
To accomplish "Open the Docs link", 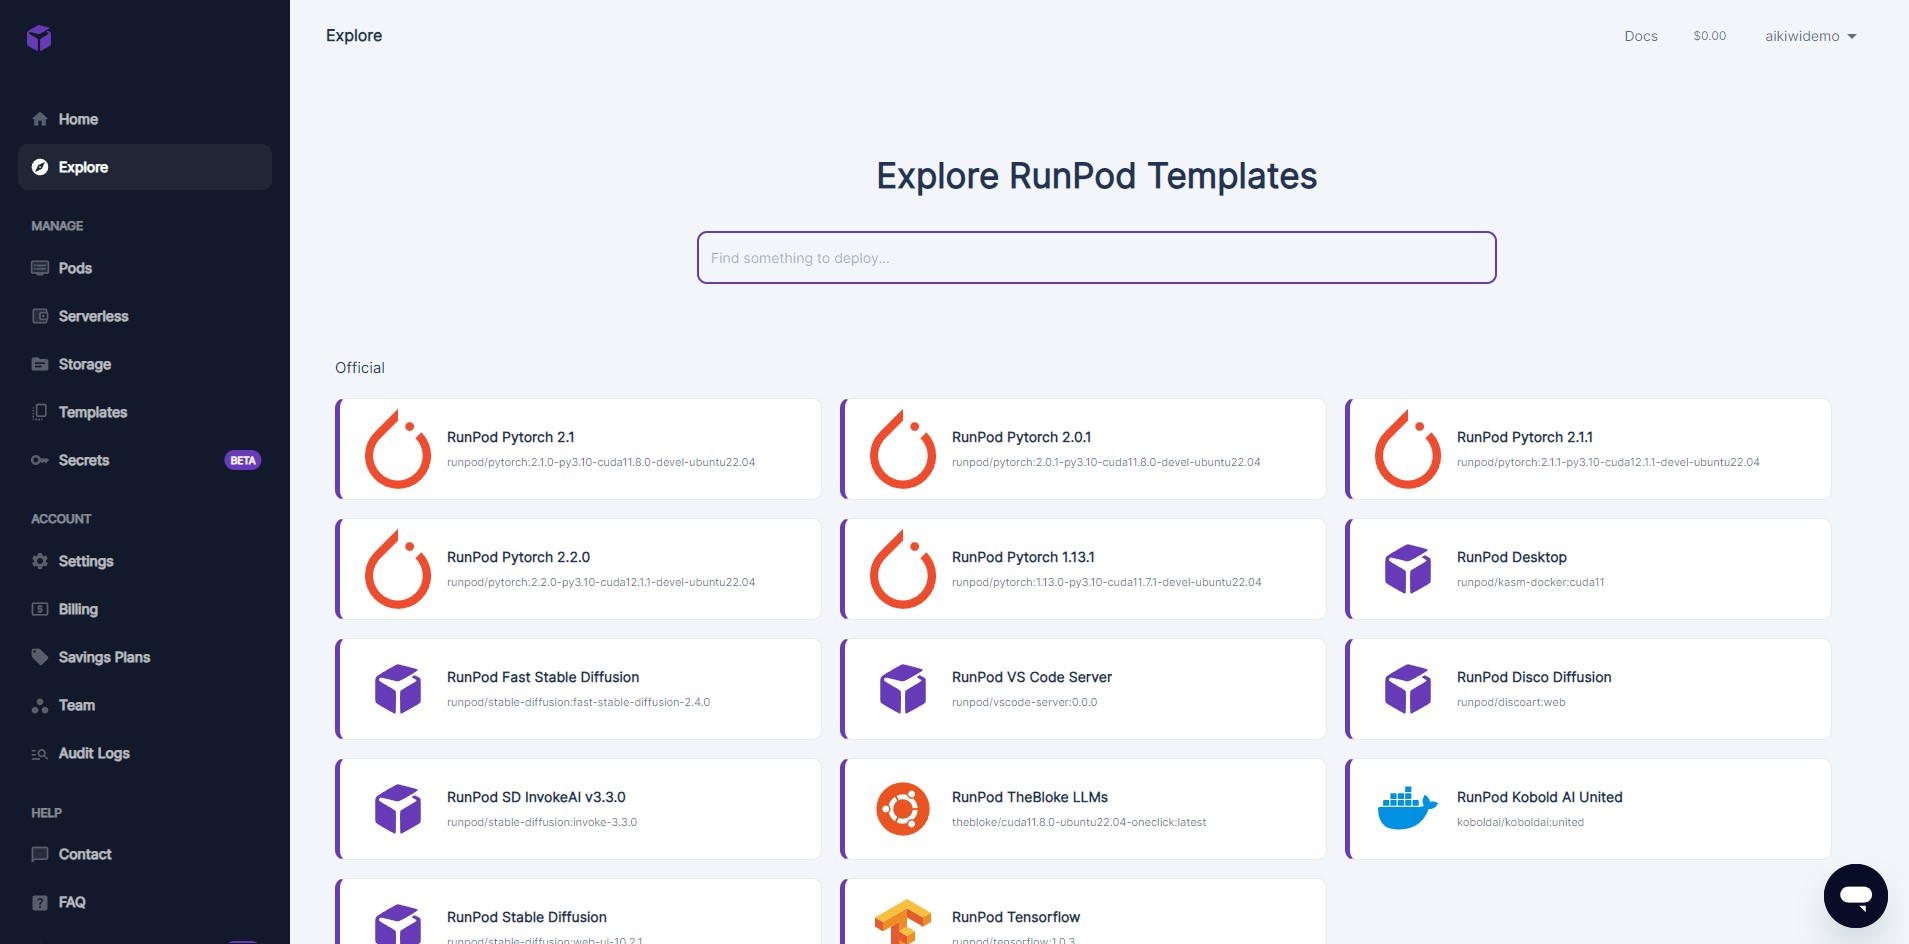I will pyautogui.click(x=1641, y=36).
